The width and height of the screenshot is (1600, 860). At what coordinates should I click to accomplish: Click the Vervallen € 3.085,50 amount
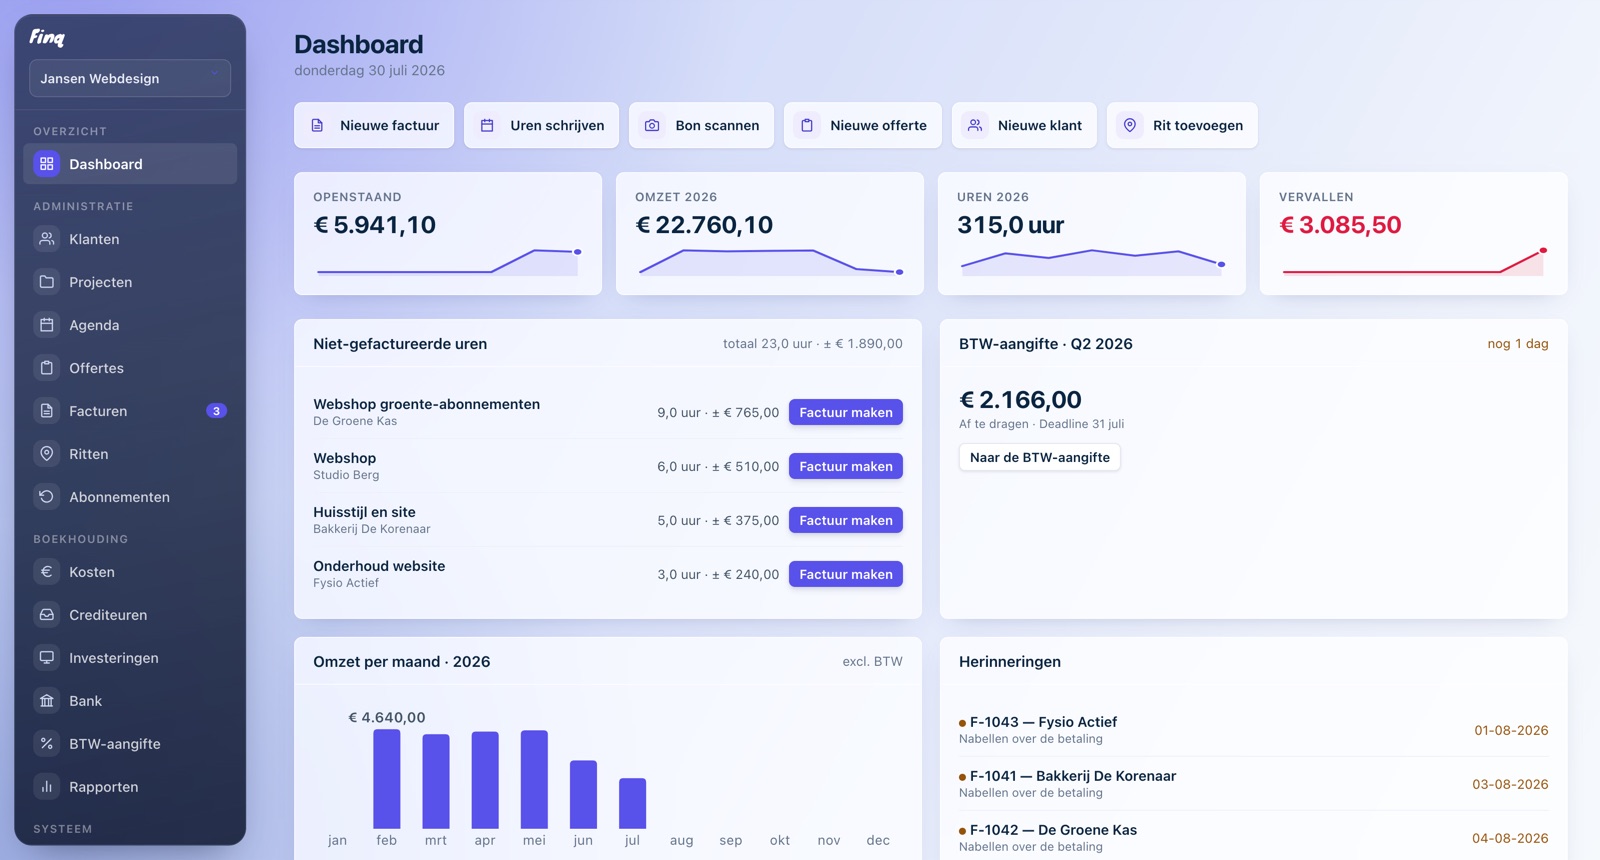pos(1340,225)
